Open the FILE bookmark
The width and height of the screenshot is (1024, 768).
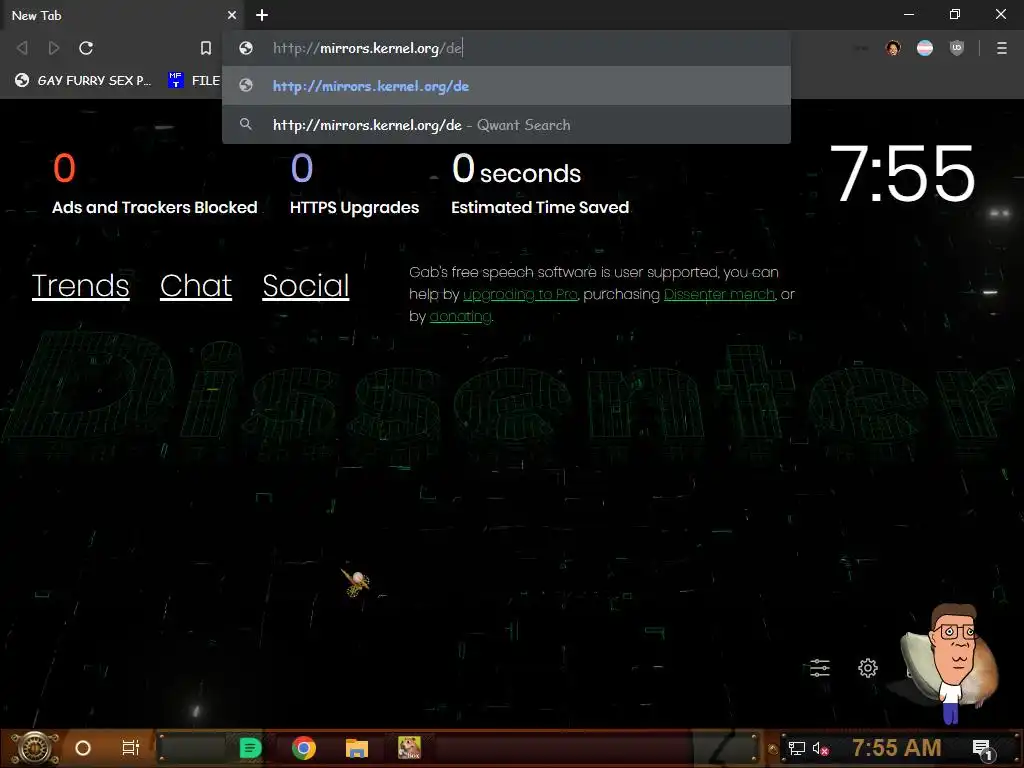pyautogui.click(x=195, y=80)
